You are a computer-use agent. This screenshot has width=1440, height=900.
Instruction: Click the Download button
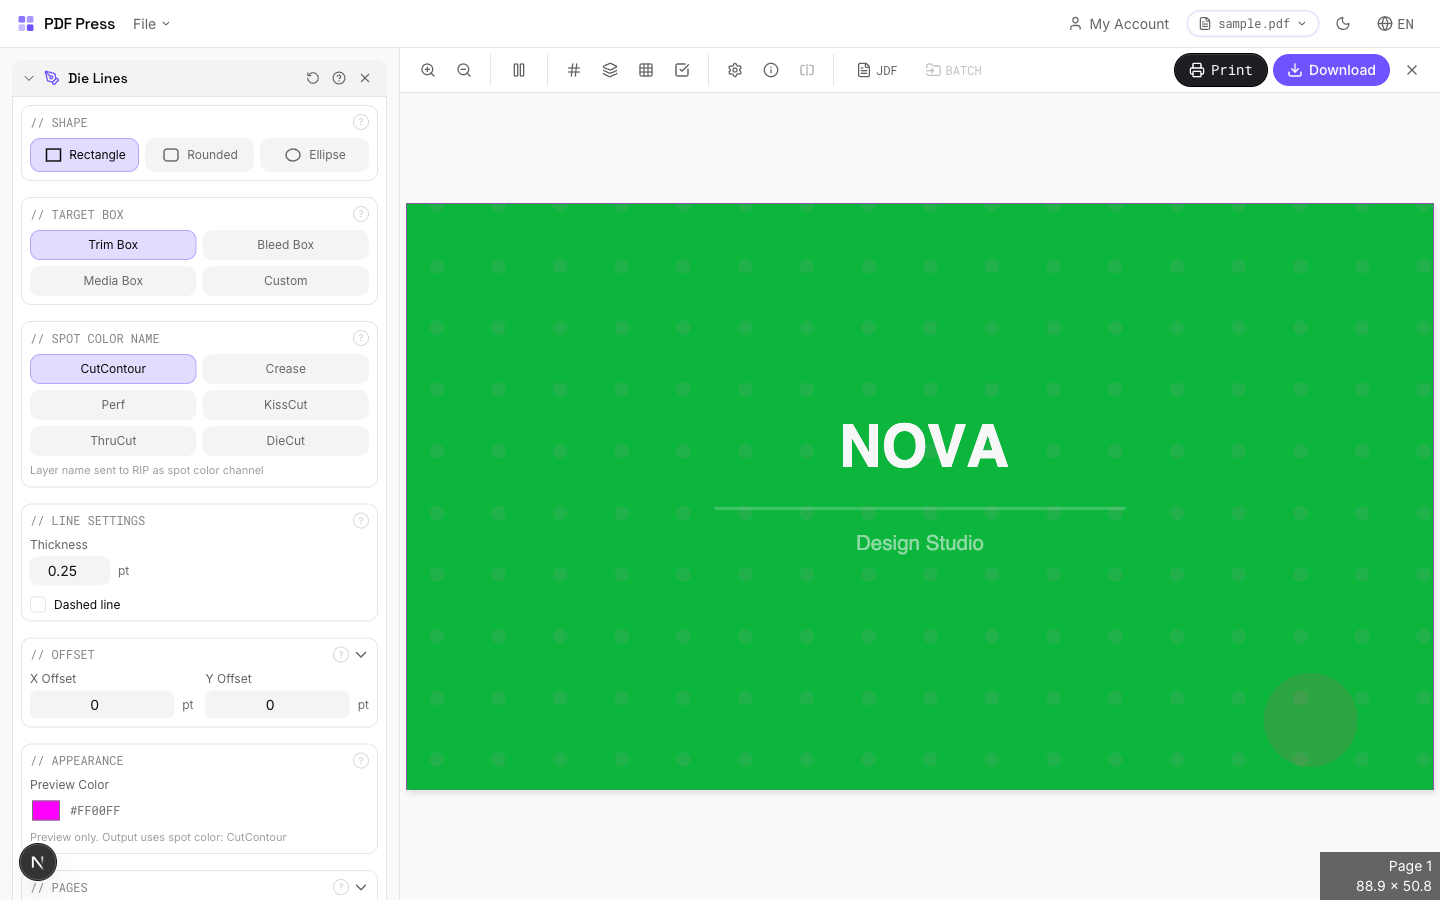coord(1330,70)
